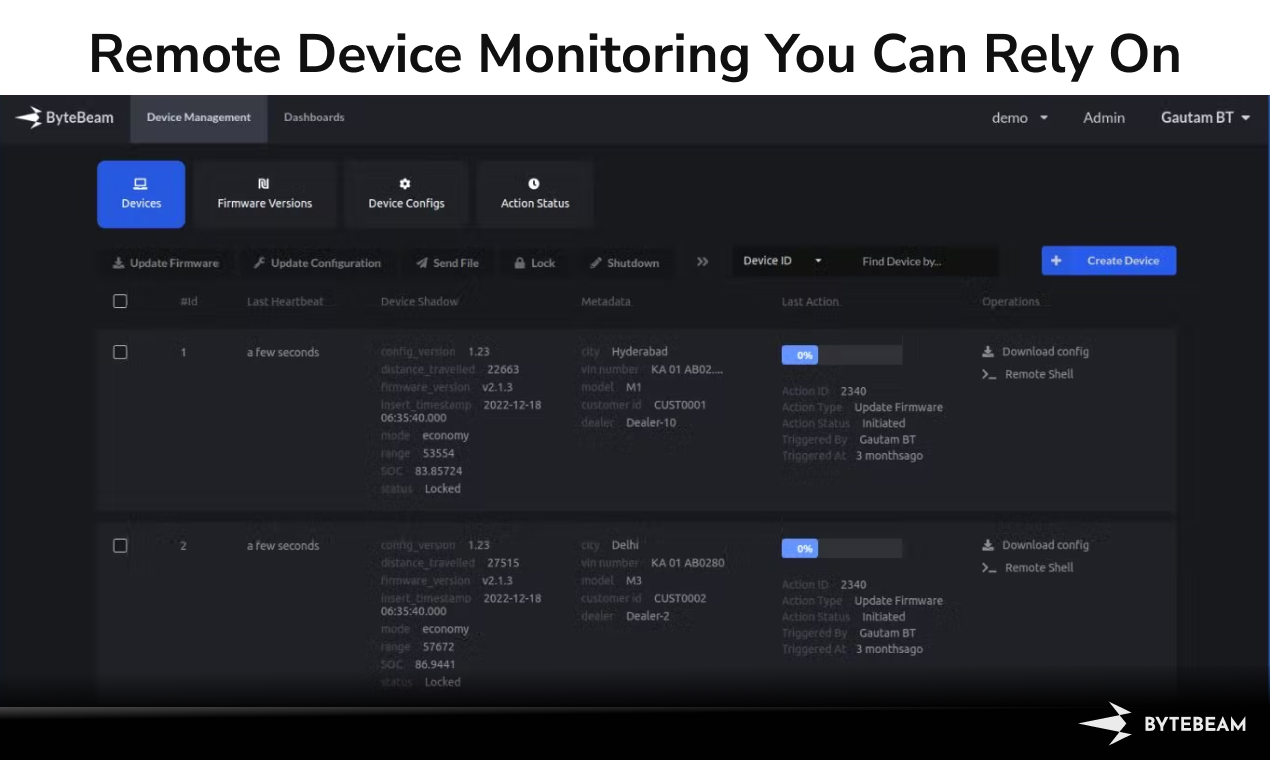Image resolution: width=1270 pixels, height=760 pixels.
Task: Click download icon for device 2 config
Action: click(988, 545)
